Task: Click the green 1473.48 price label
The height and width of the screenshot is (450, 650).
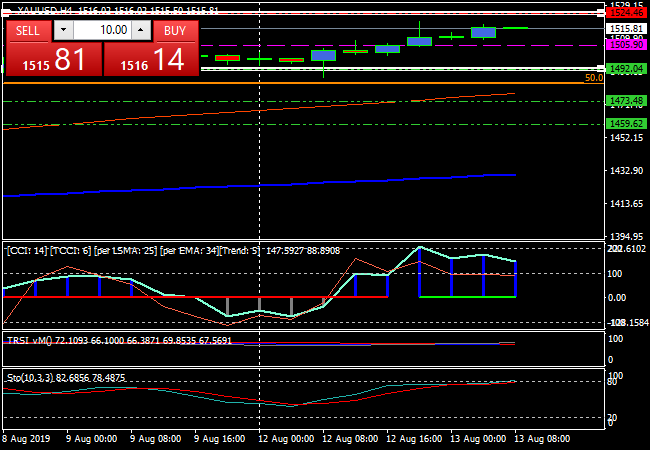Action: click(626, 101)
